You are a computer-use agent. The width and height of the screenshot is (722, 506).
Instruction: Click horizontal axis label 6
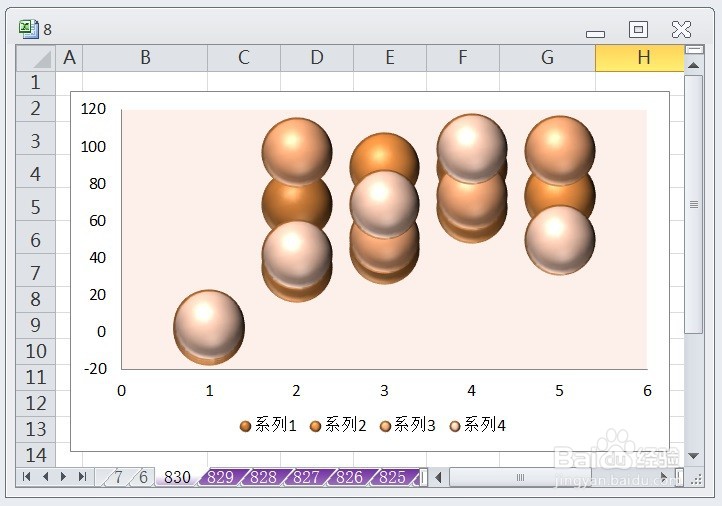[647, 391]
